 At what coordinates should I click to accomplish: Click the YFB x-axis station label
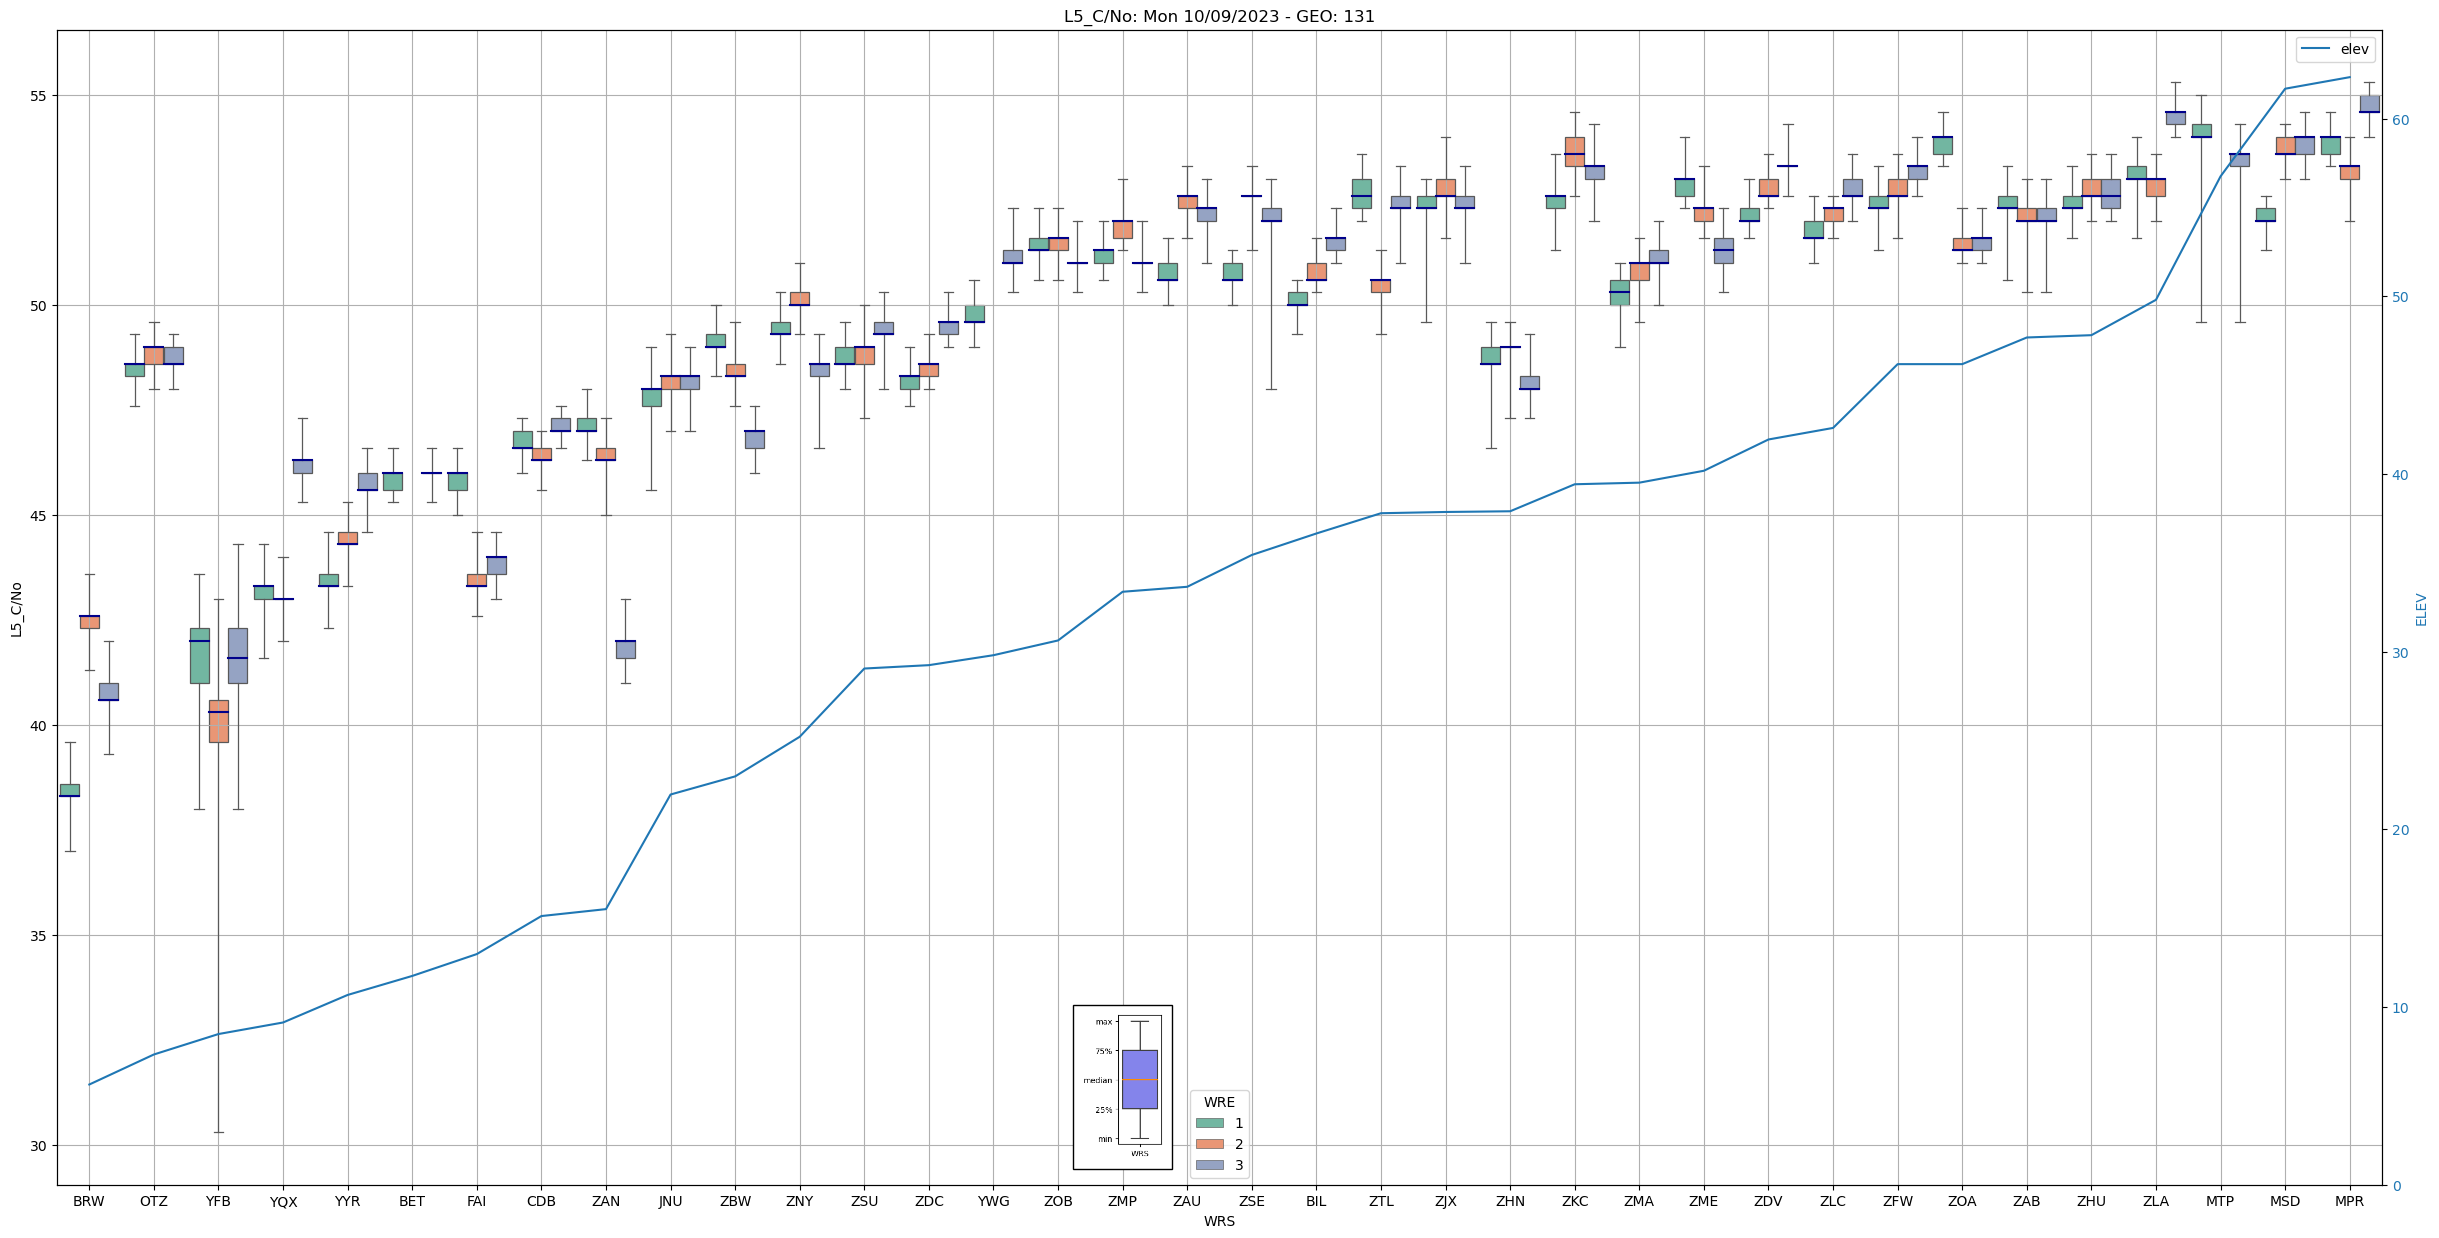pos(218,1201)
